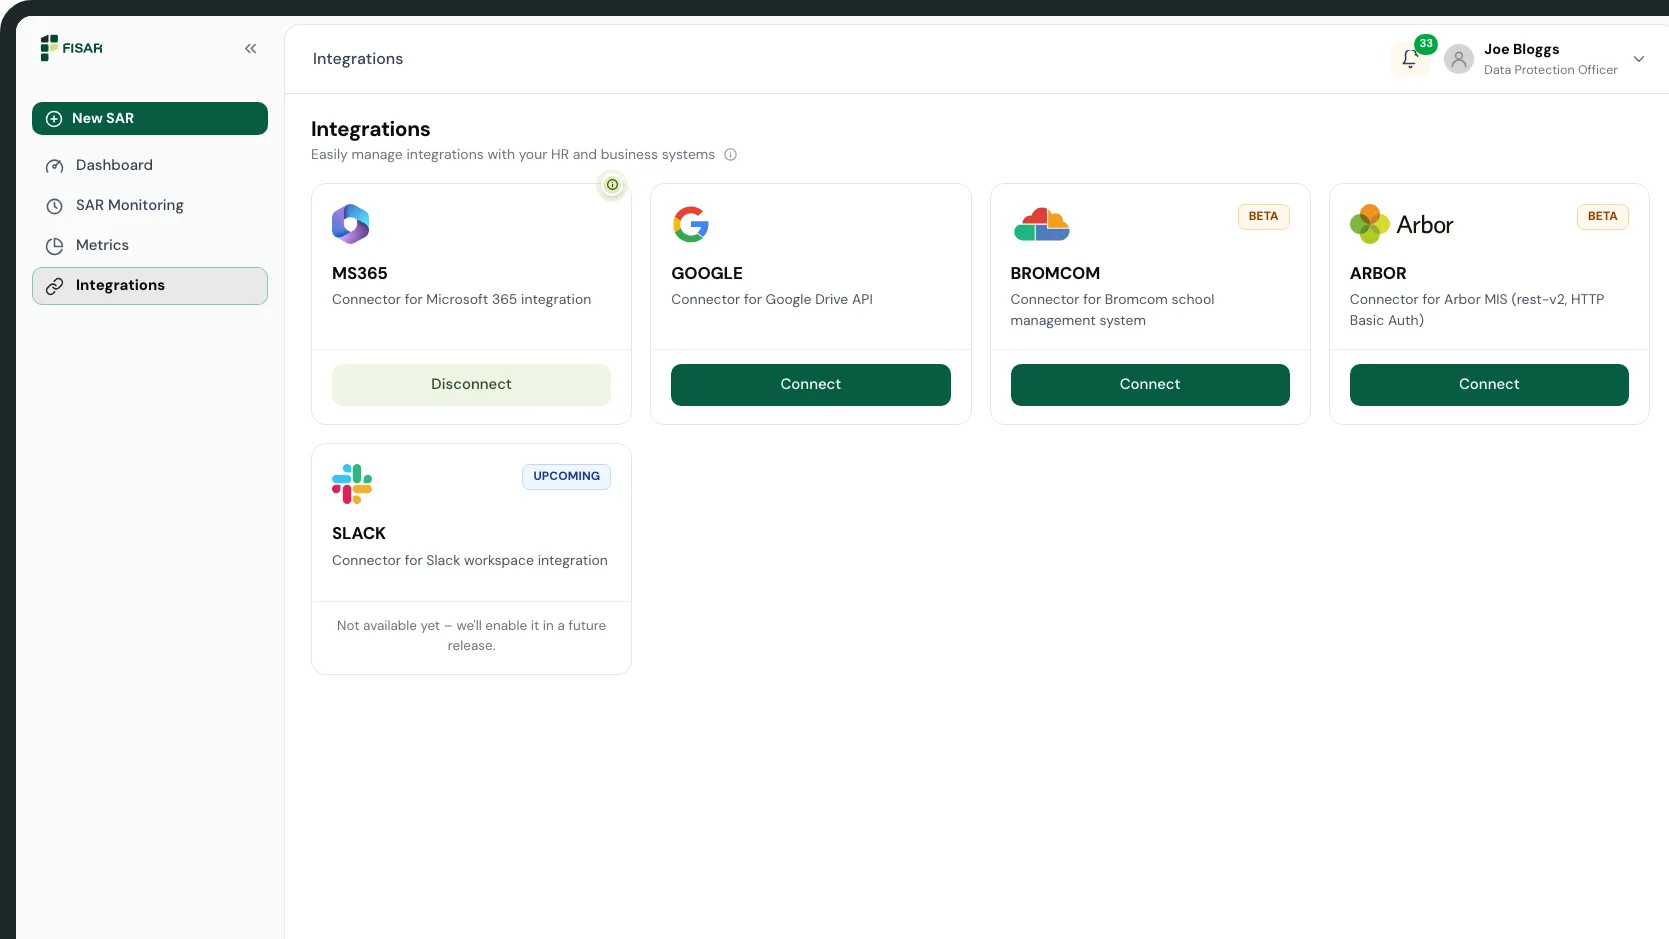The height and width of the screenshot is (939, 1669).
Task: Click the FISAR logo
Action: tap(71, 48)
